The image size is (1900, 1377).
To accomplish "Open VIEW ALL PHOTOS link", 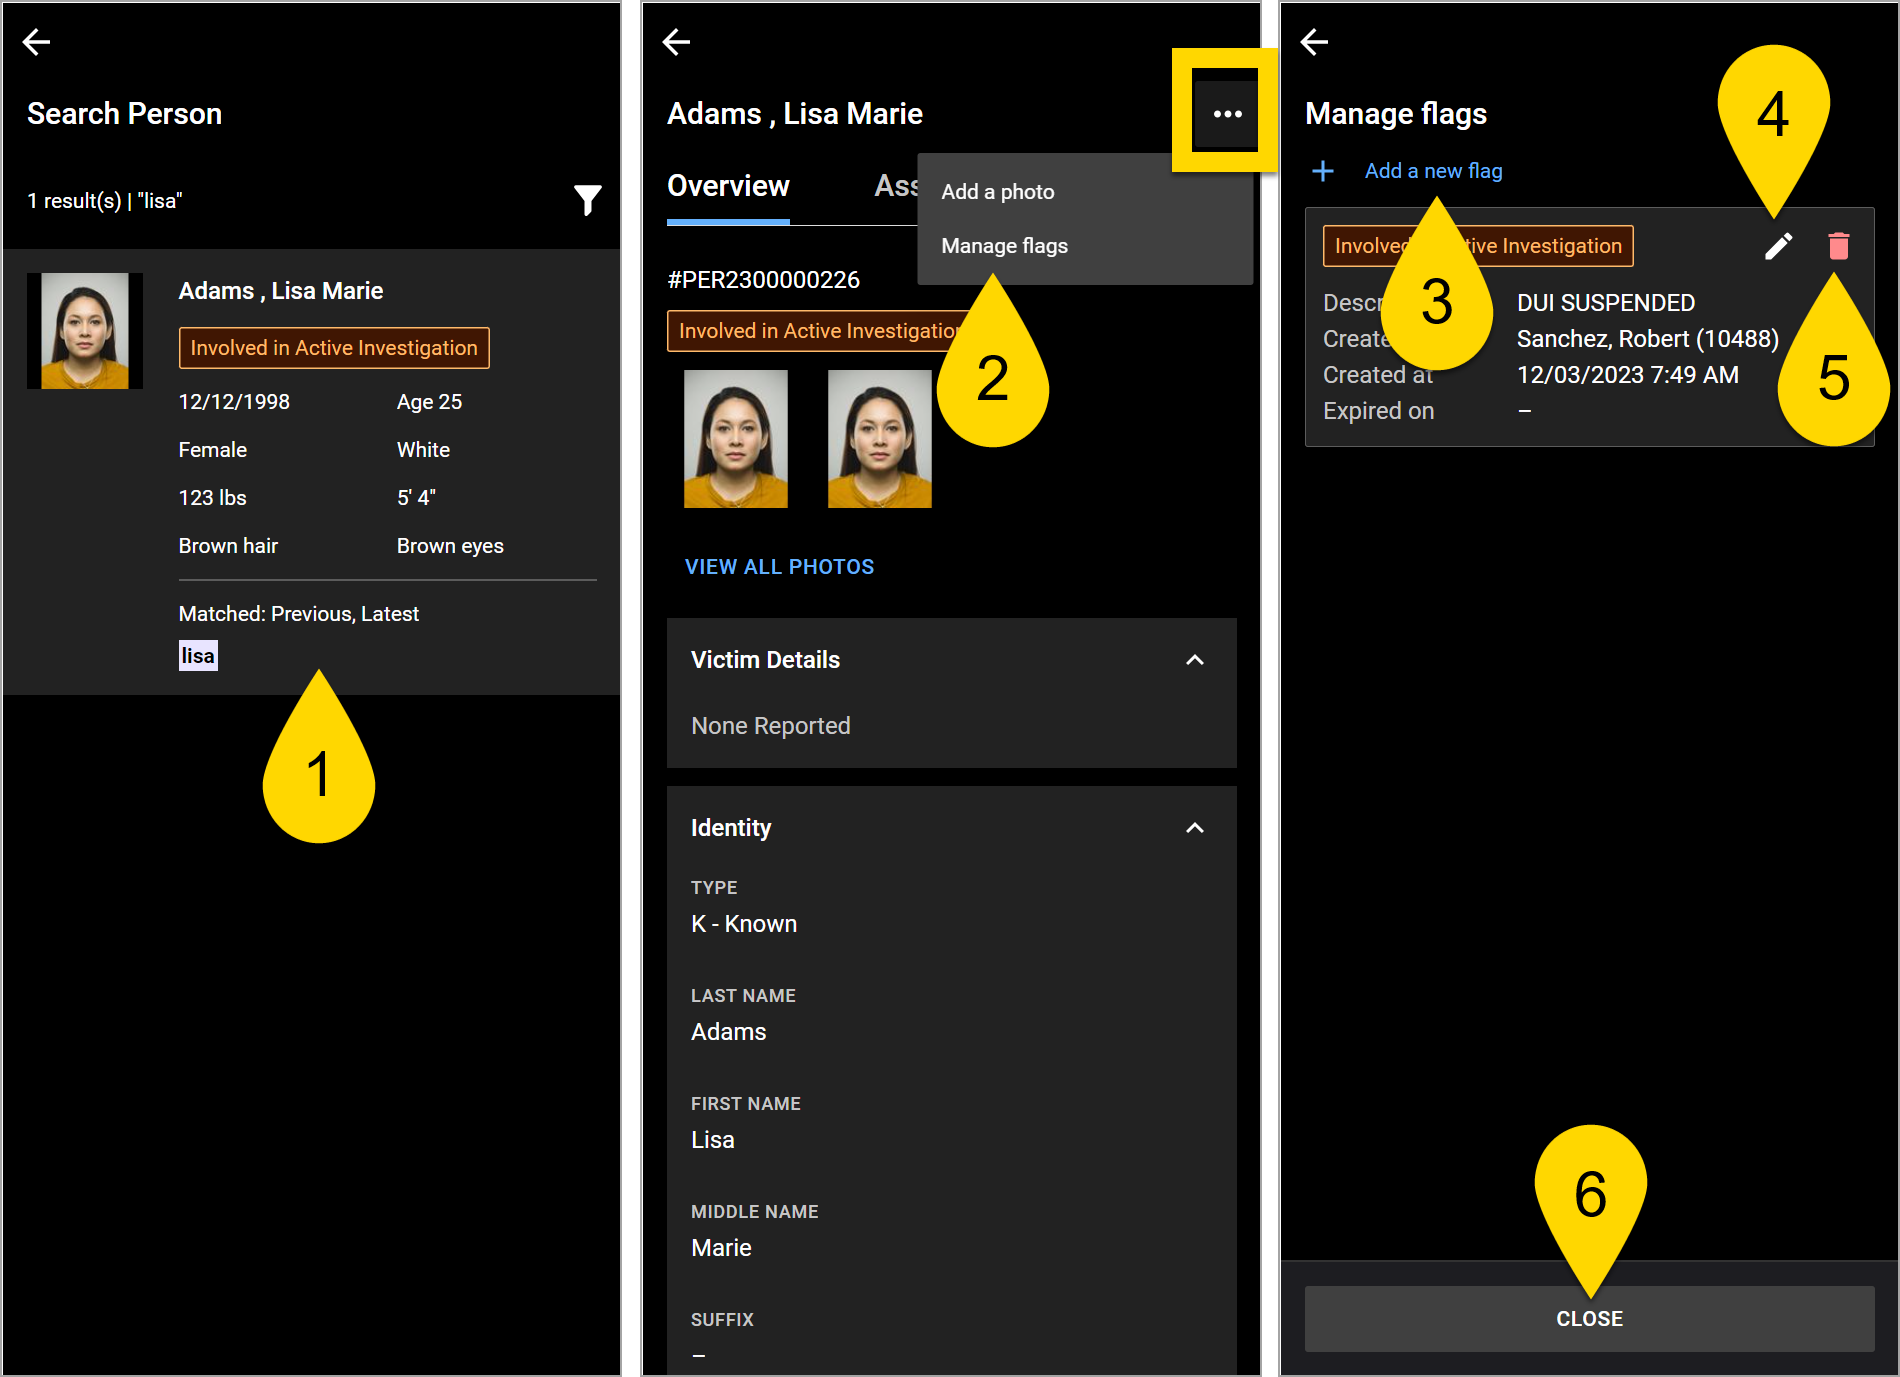I will click(x=779, y=566).
